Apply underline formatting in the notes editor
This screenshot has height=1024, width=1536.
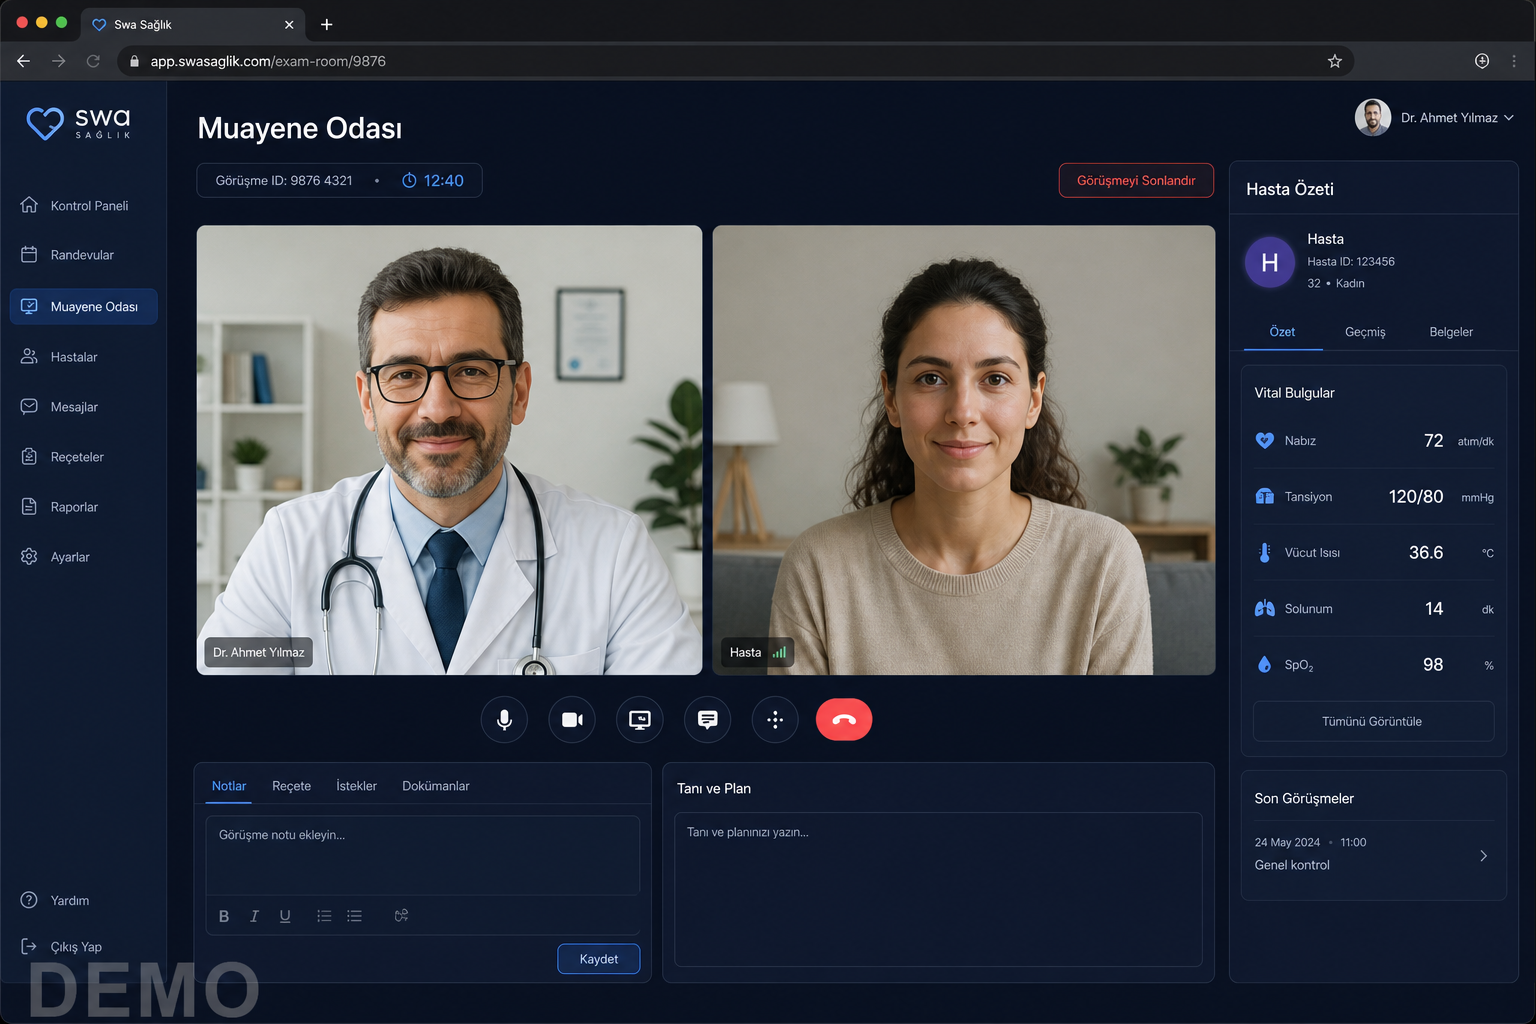(x=285, y=916)
